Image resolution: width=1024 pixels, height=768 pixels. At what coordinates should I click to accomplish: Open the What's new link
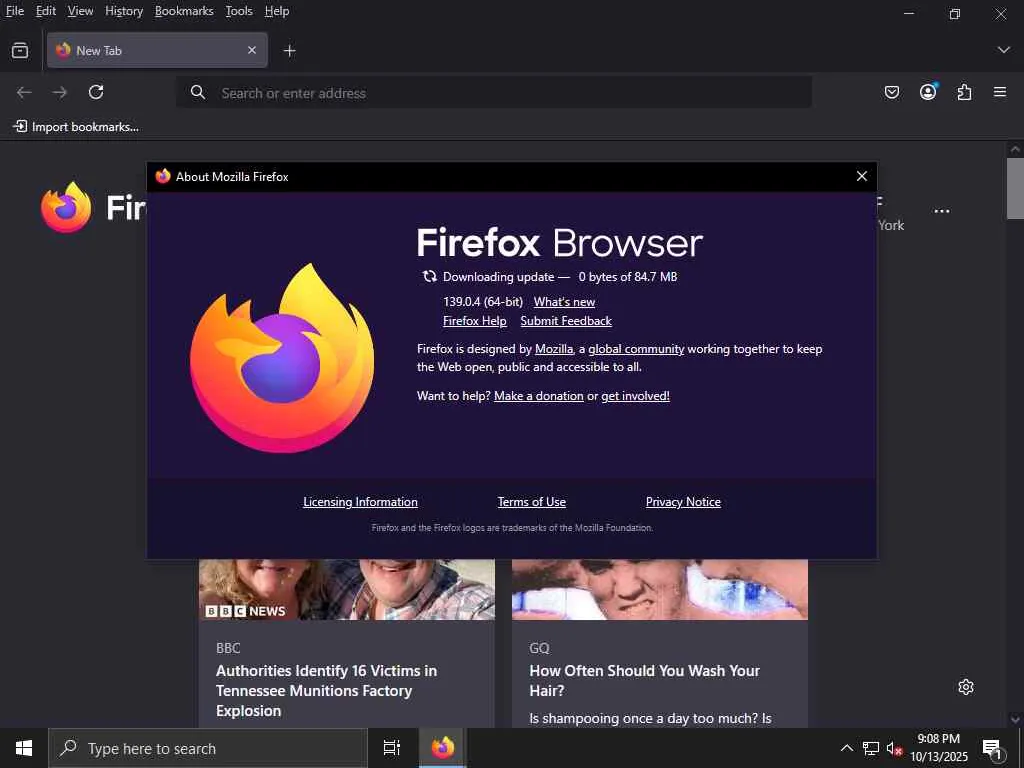pos(564,302)
